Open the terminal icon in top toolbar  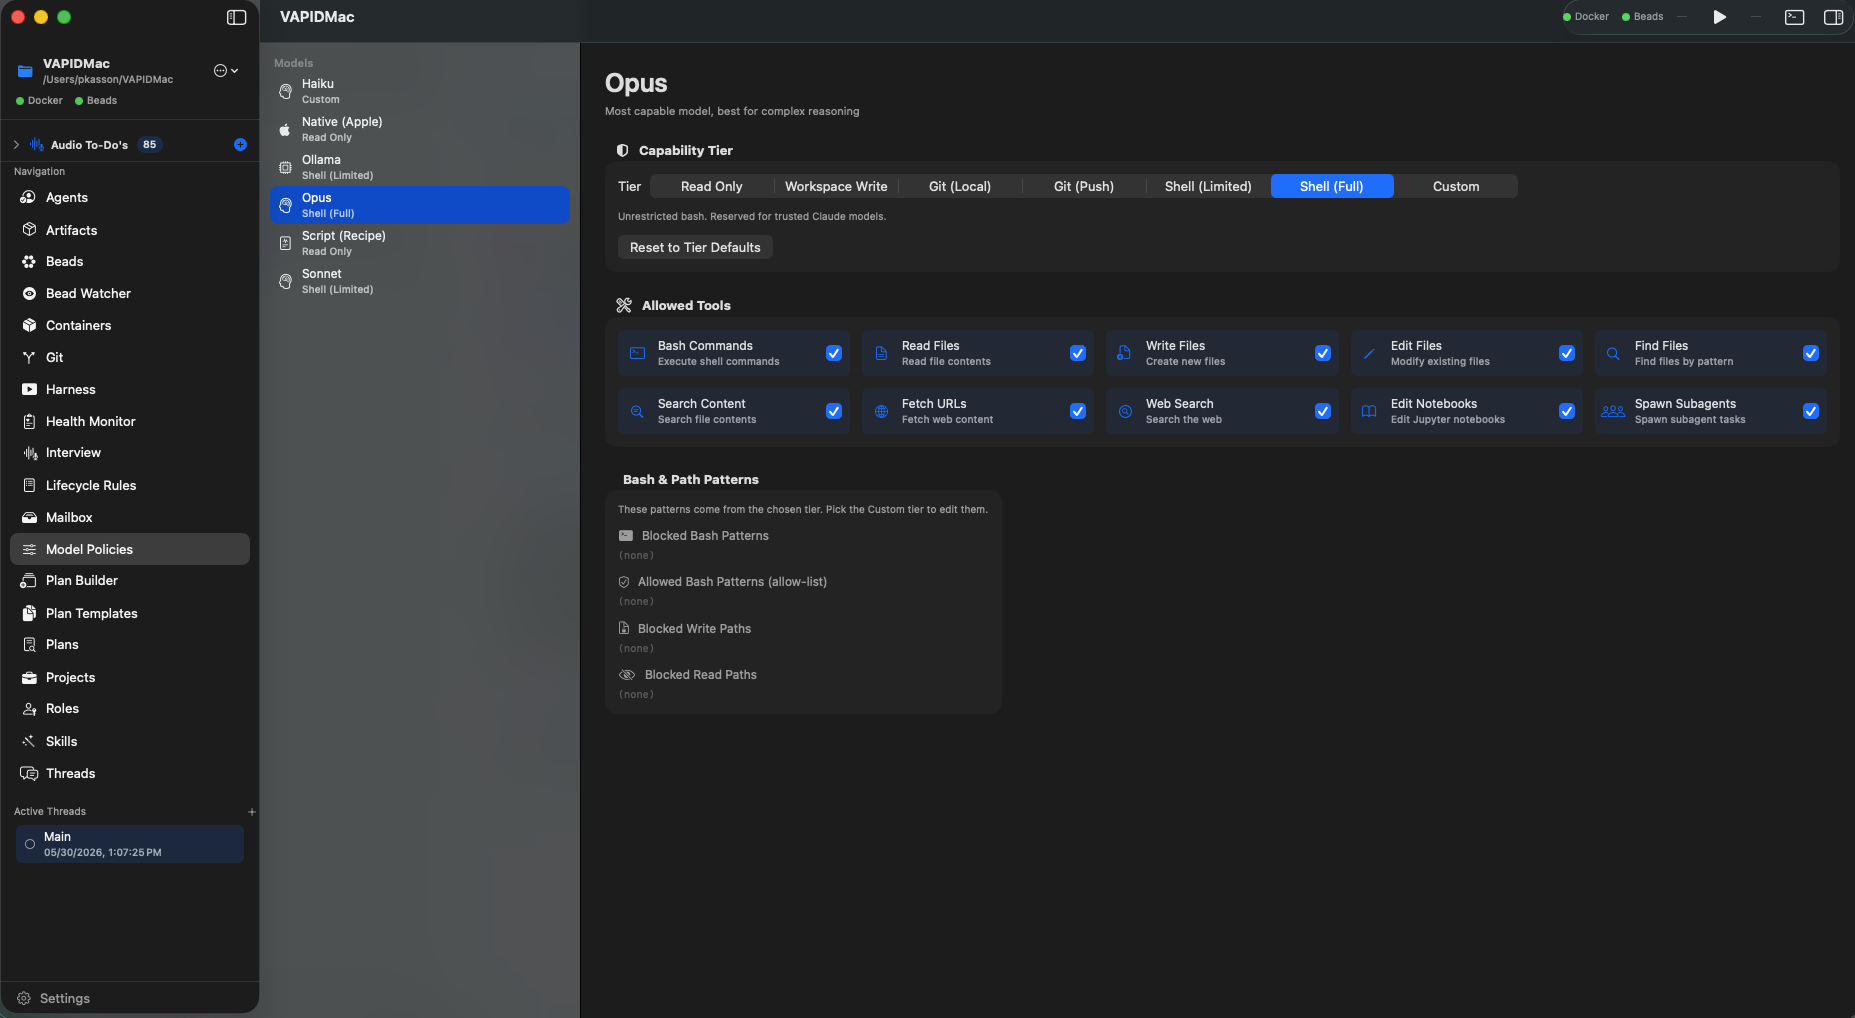click(1795, 17)
